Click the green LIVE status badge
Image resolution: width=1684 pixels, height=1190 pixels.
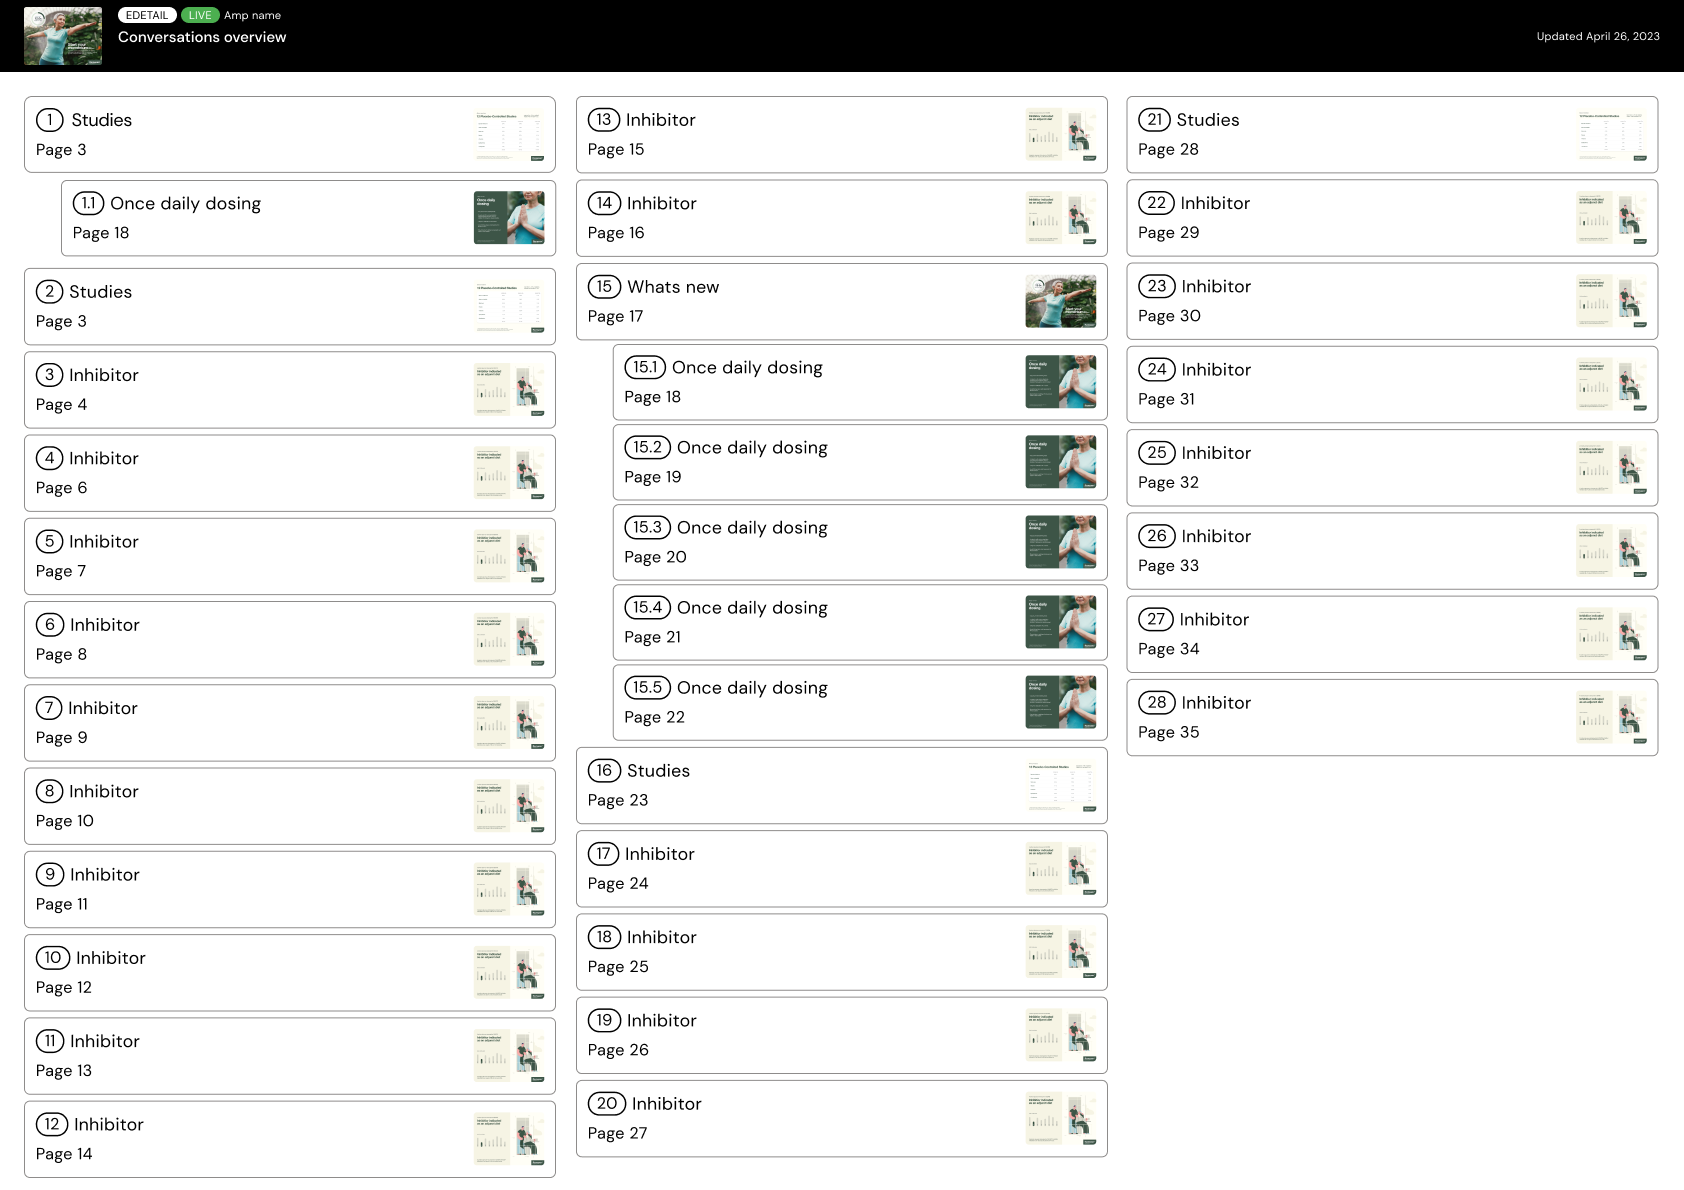200,15
